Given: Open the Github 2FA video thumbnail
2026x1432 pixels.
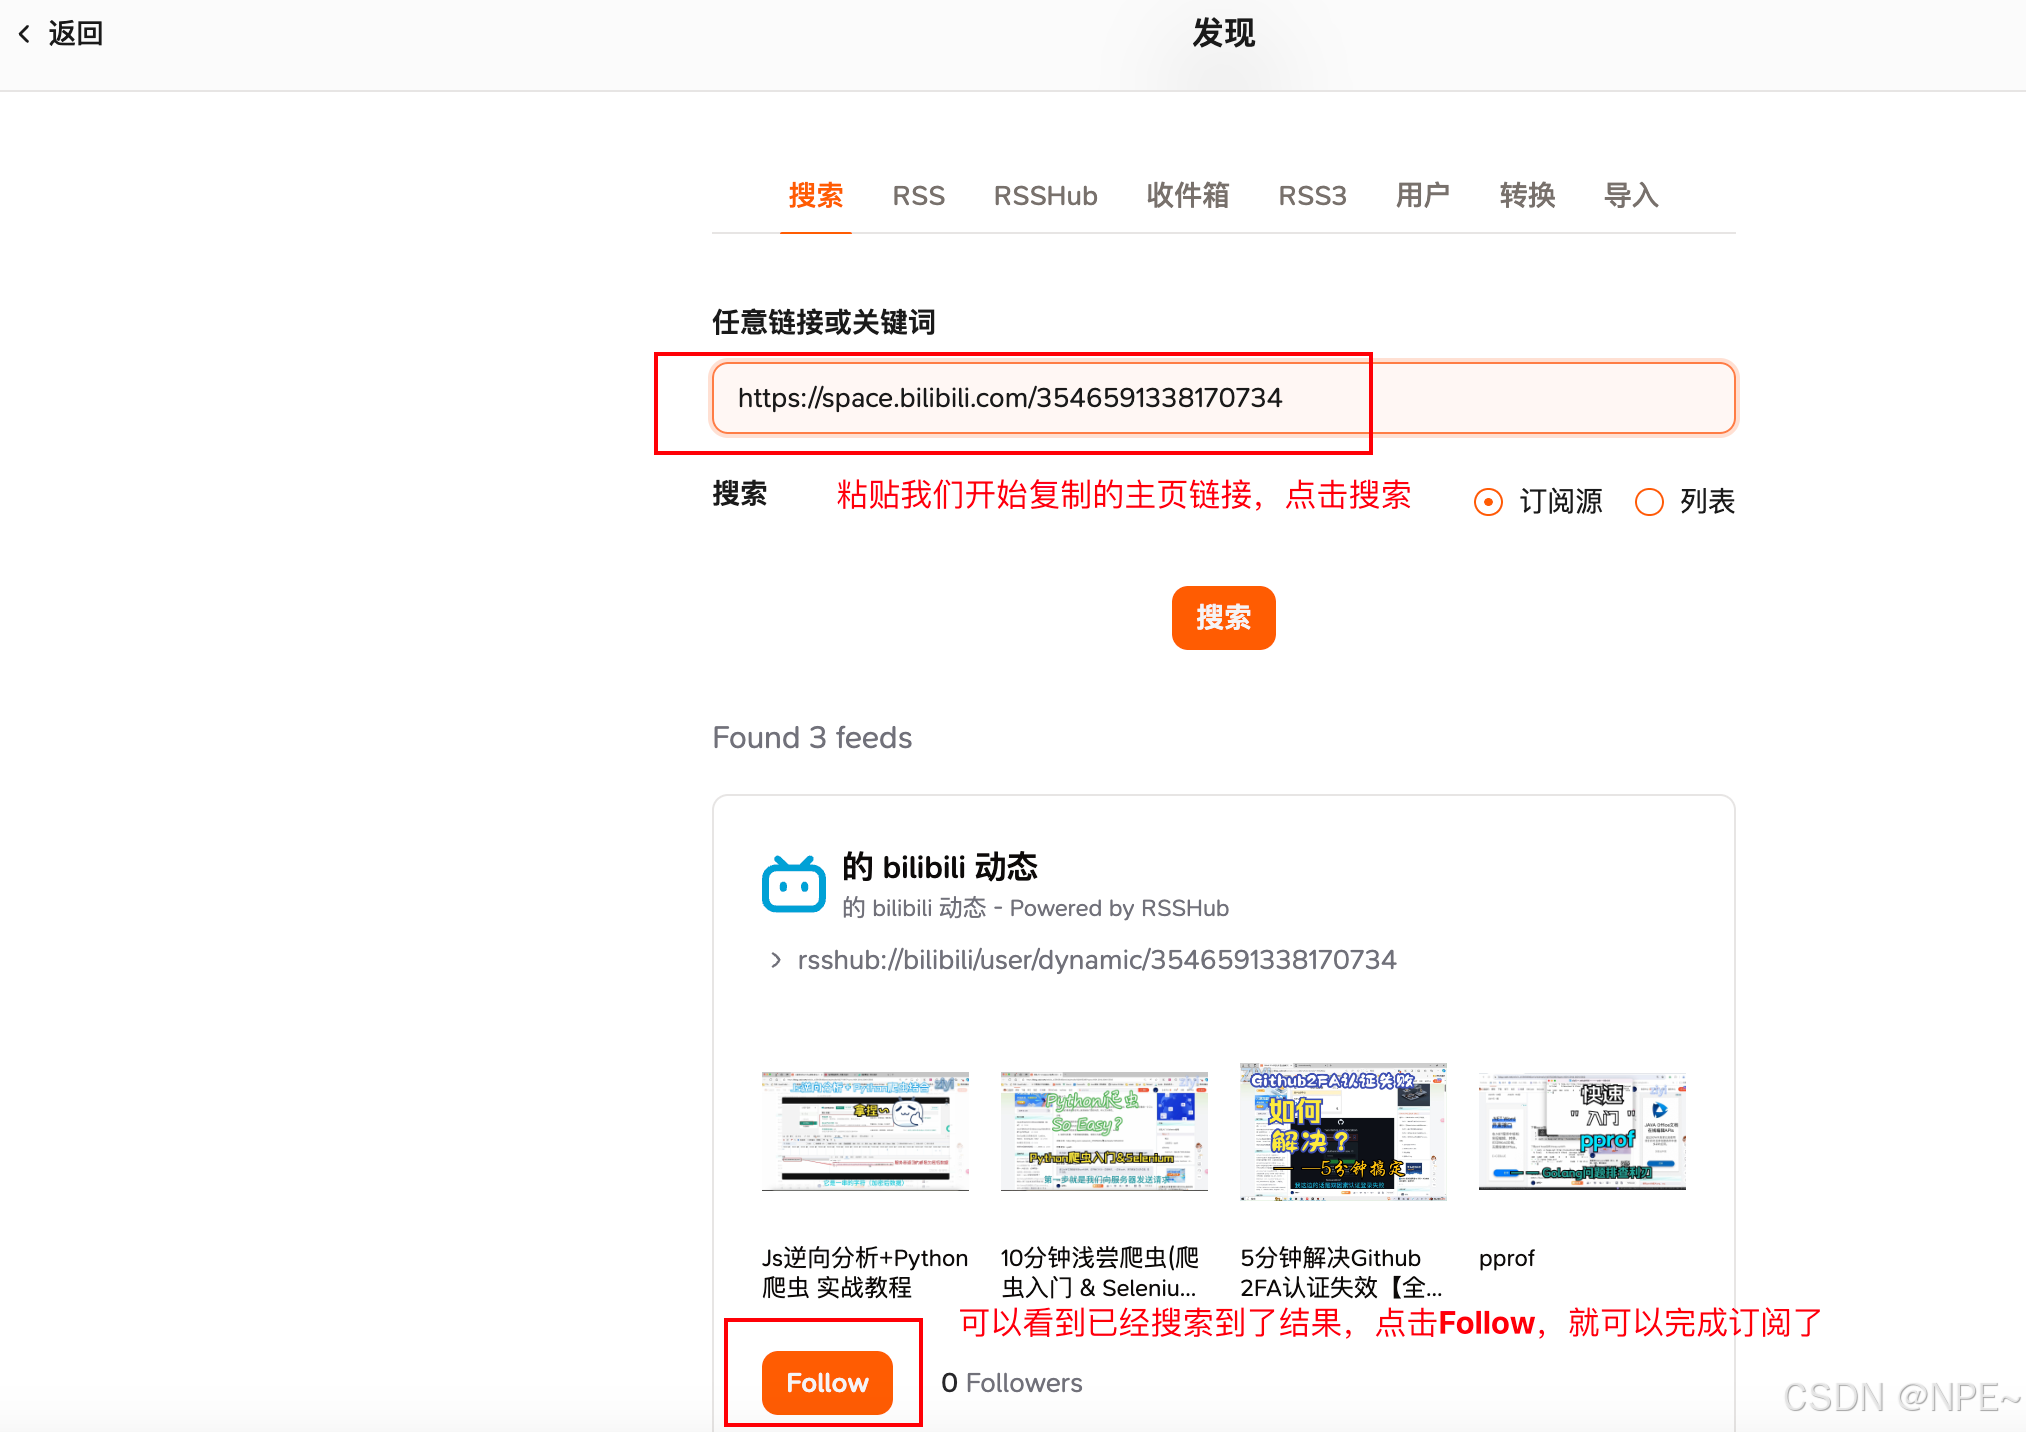Looking at the screenshot, I should 1343,1131.
